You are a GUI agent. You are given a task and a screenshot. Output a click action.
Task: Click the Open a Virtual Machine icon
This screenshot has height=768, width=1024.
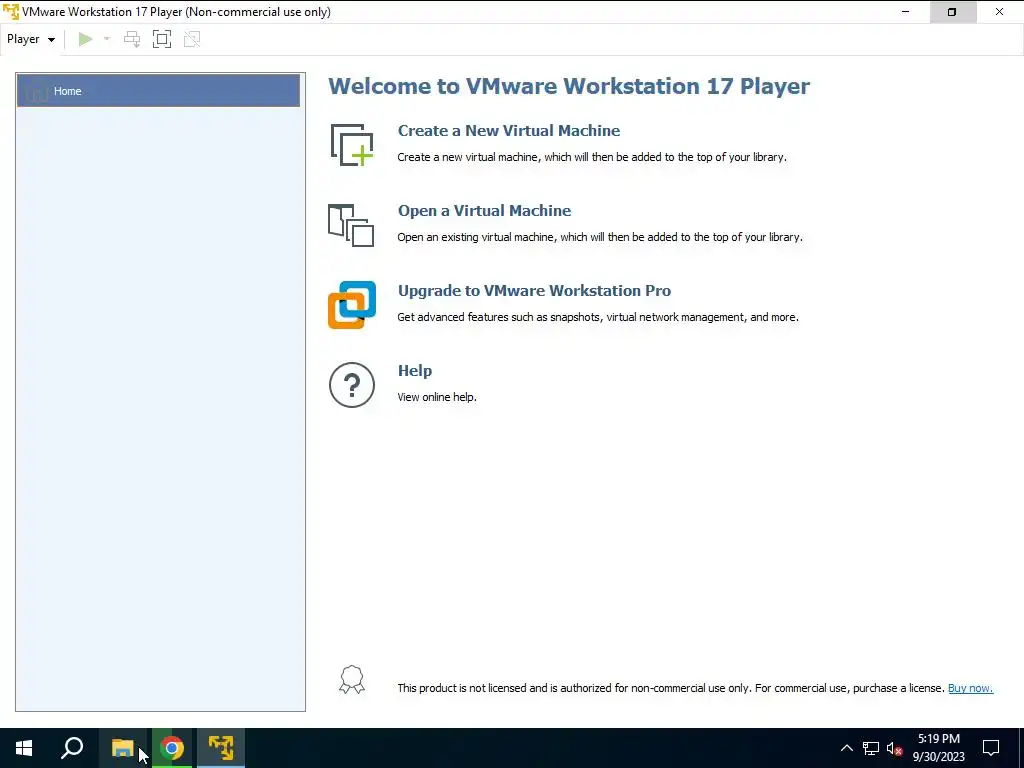pyautogui.click(x=351, y=225)
